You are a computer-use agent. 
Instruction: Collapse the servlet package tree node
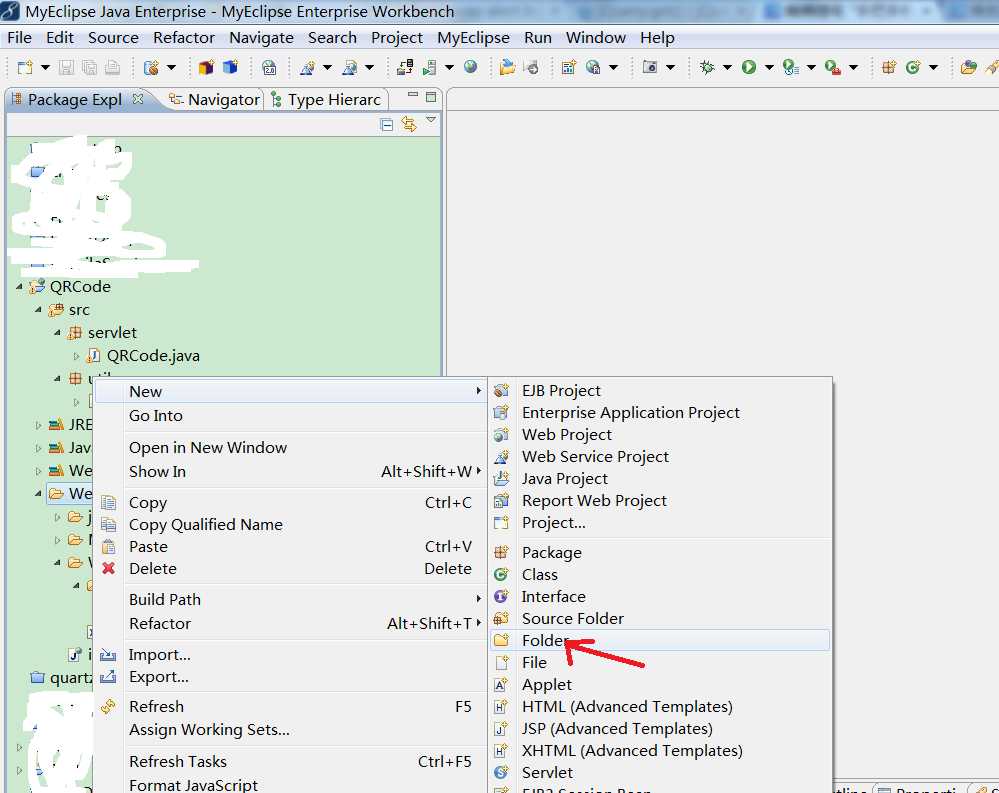[x=57, y=332]
